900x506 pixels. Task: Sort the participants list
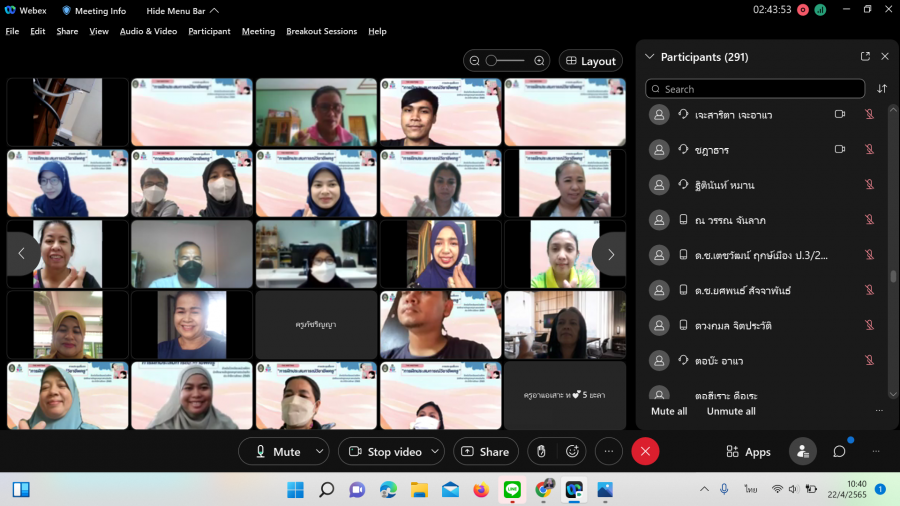(x=882, y=89)
